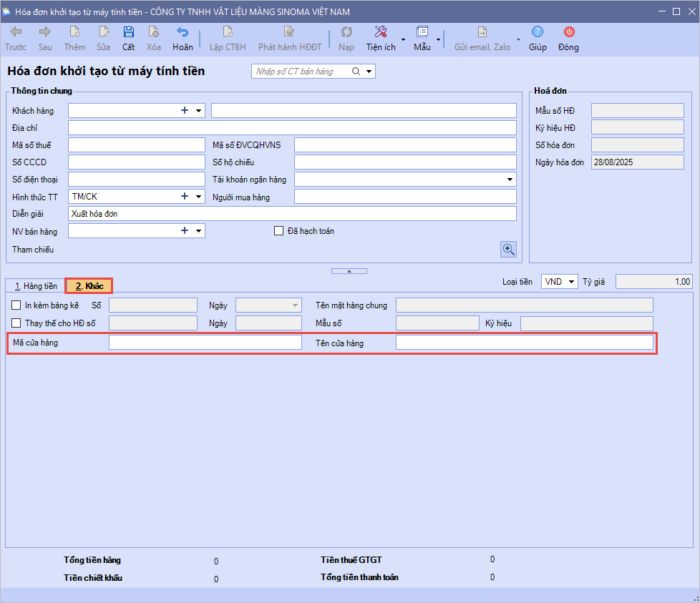Viewport: 700px width, 603px height.
Task: Click the Diễn giải text field
Action: tap(292, 214)
